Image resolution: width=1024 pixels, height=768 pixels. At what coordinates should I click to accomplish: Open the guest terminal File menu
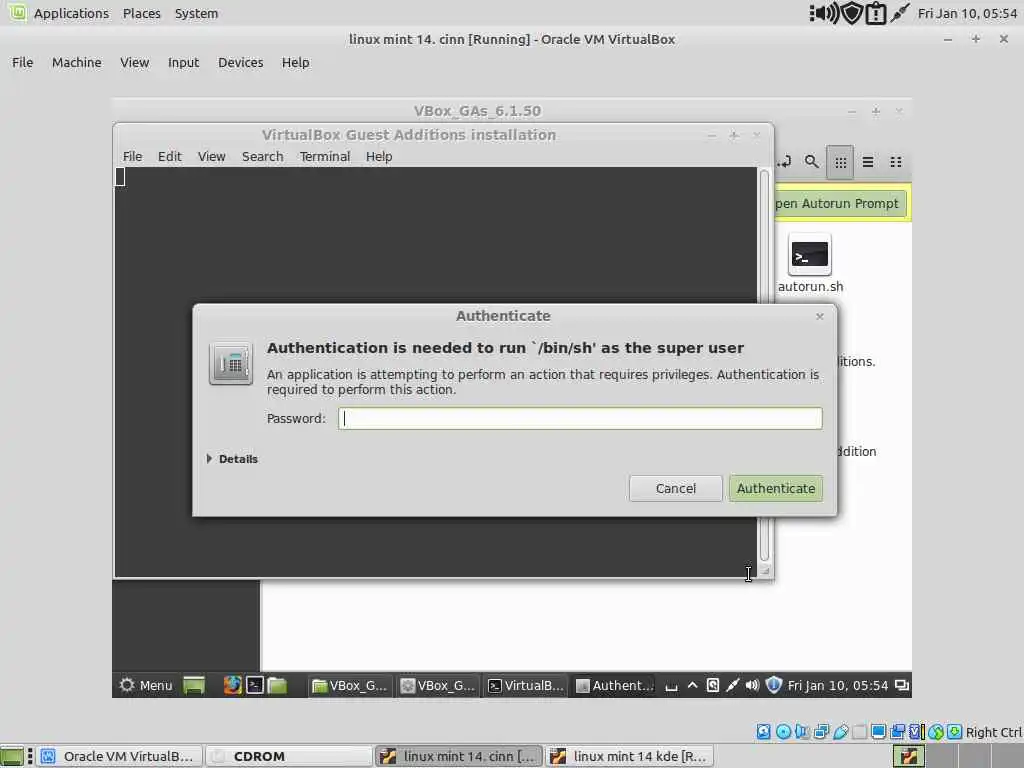(x=132, y=157)
